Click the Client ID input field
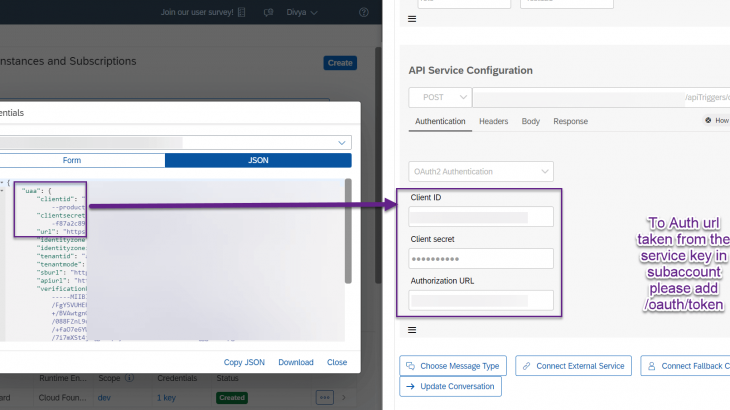Screen dimensions: 730x410 point(481,217)
